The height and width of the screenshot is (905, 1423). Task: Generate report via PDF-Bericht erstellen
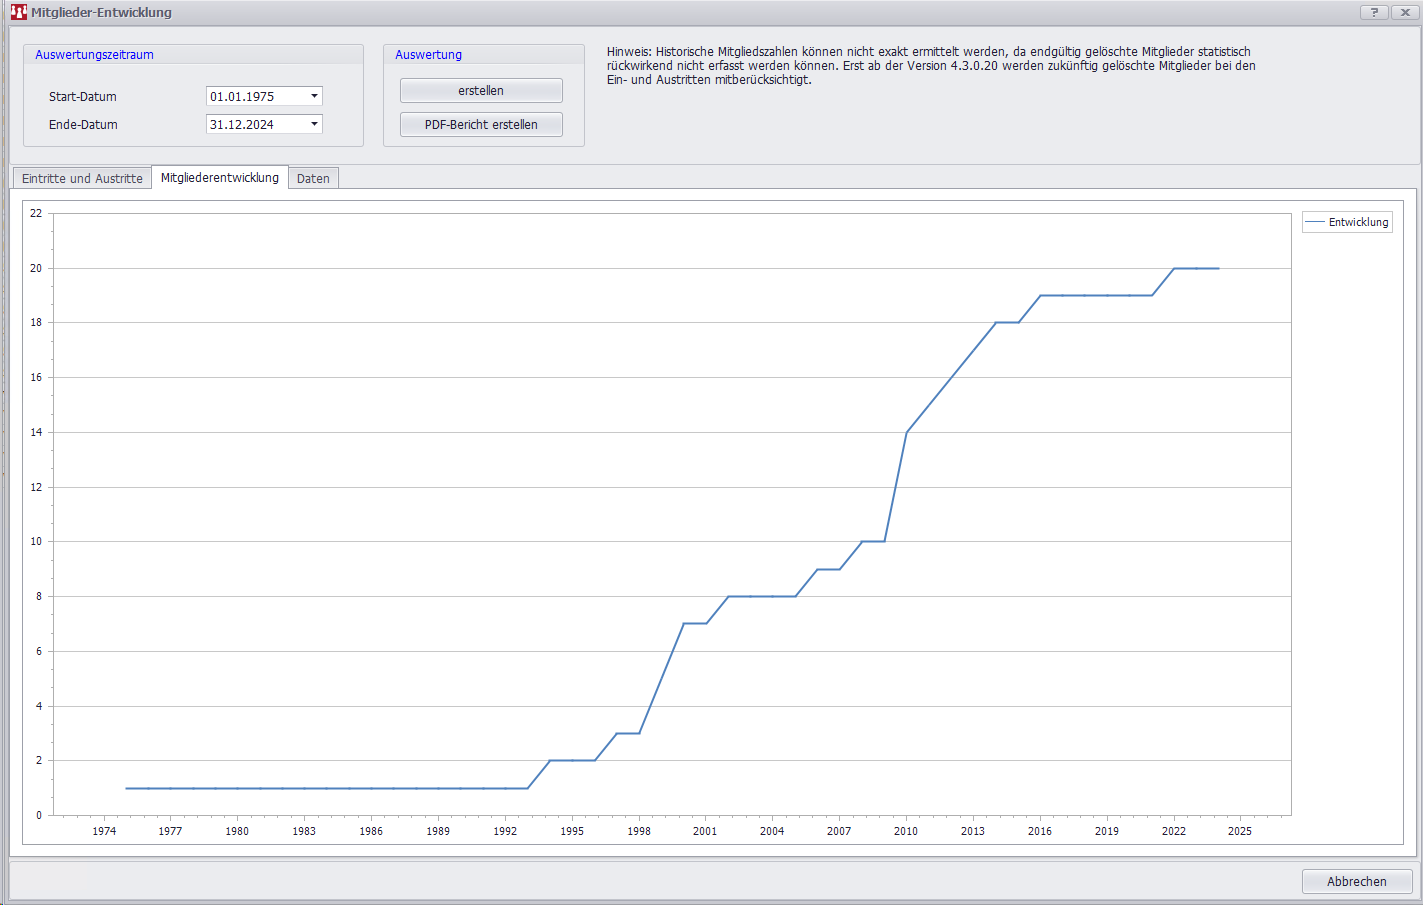click(481, 125)
